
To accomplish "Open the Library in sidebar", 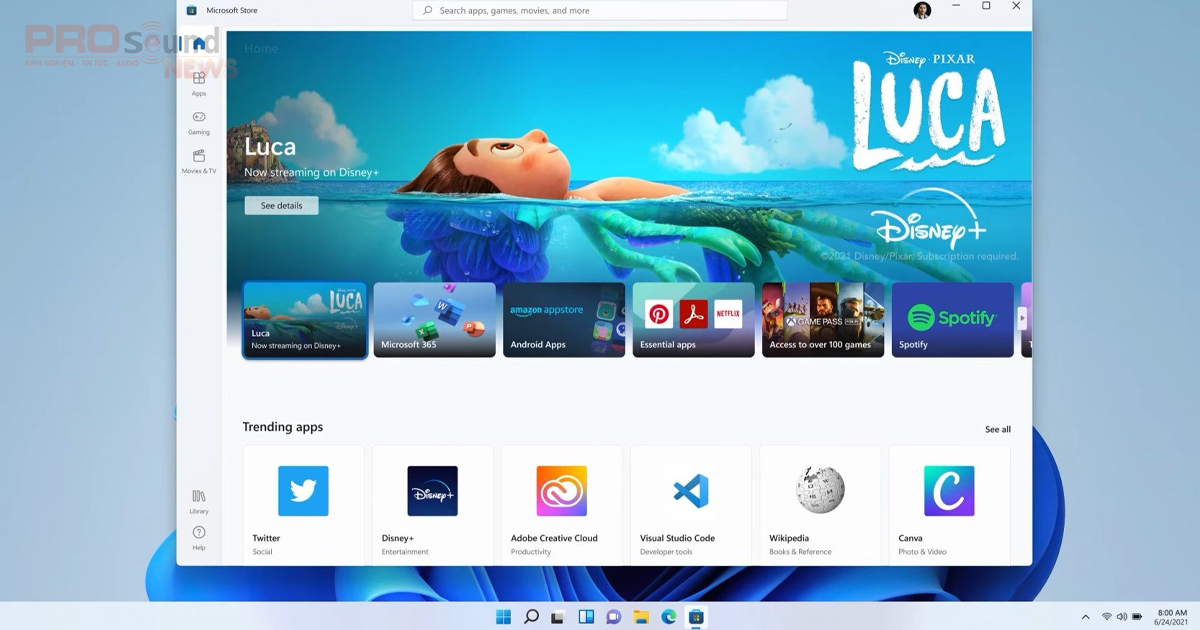I will pyautogui.click(x=199, y=501).
